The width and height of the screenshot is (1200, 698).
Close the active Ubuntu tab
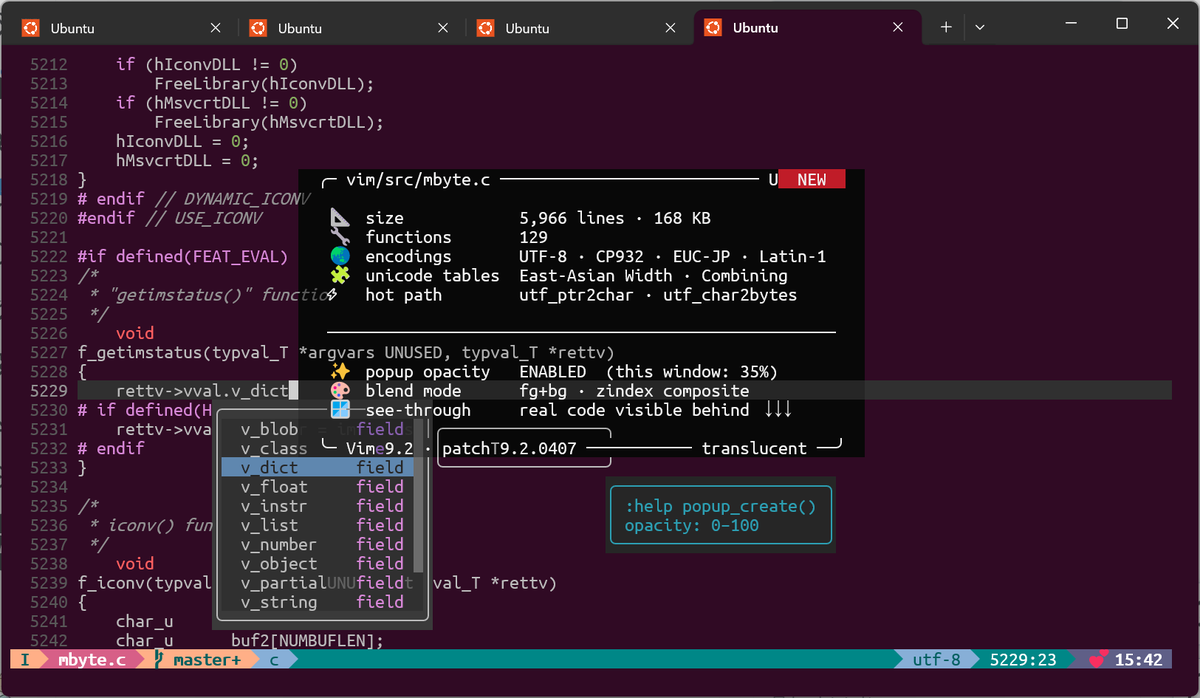tap(900, 28)
